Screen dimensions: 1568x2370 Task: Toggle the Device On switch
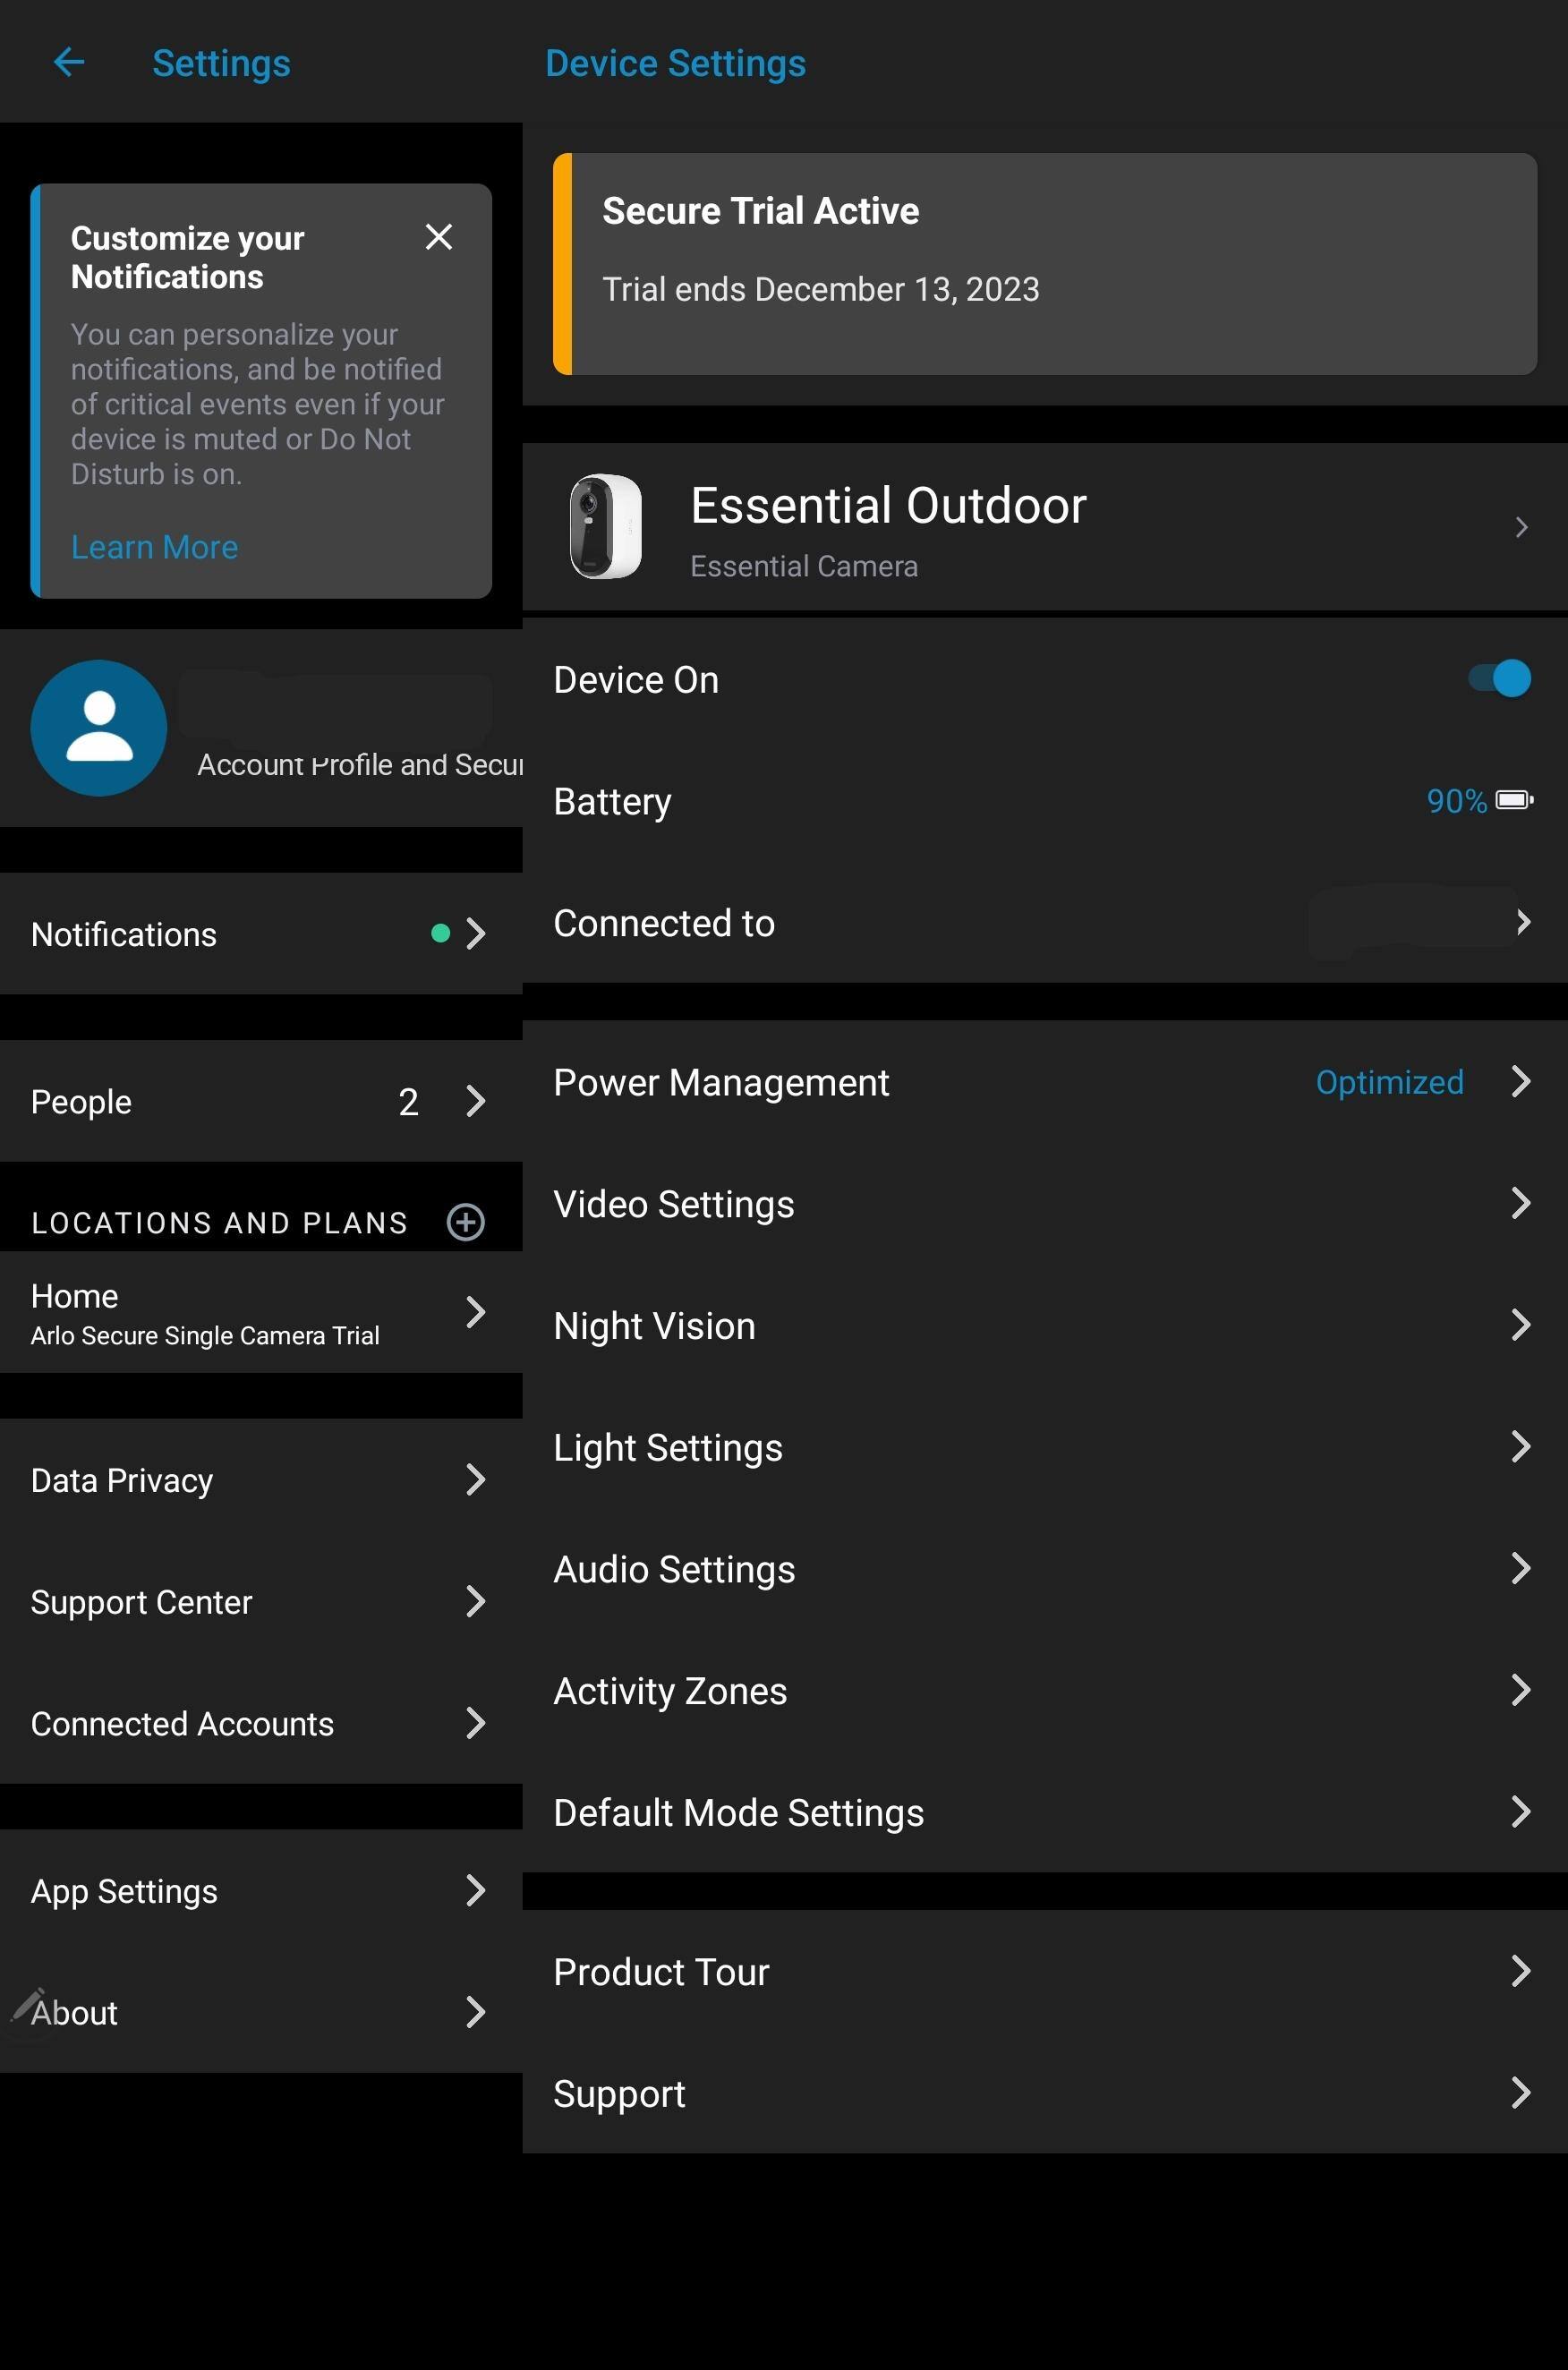pyautogui.click(x=1498, y=678)
